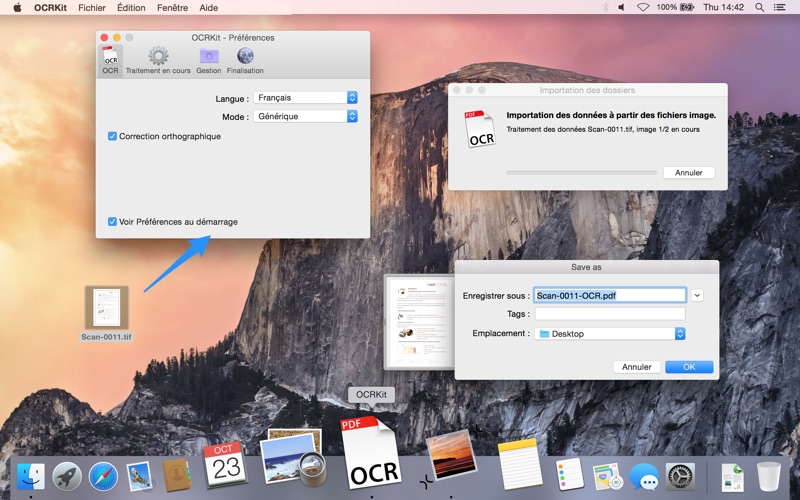Expand the Langue dropdown set to Français
The image size is (800, 500).
click(x=305, y=97)
